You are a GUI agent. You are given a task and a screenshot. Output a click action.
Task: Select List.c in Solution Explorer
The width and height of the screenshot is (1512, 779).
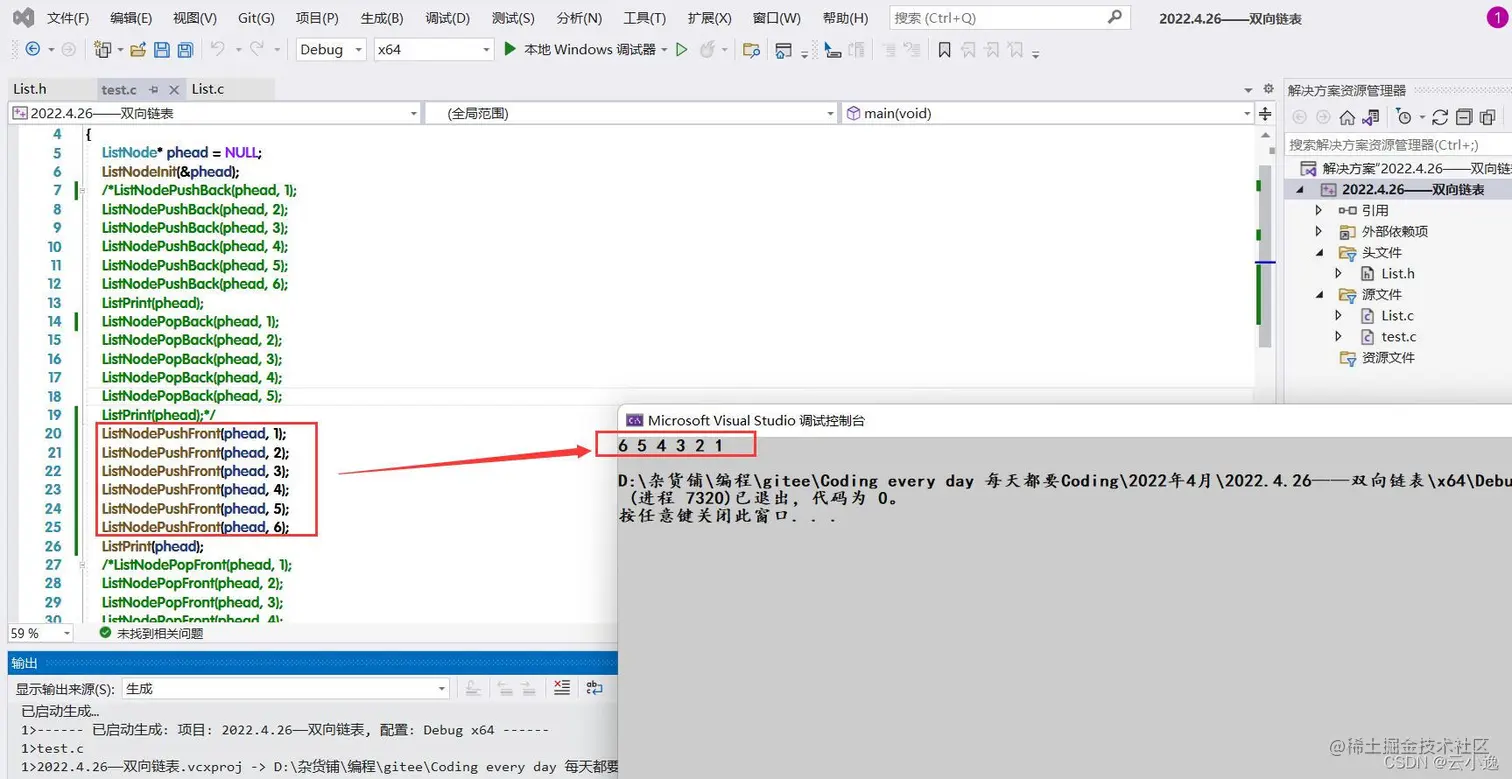[x=1397, y=315]
